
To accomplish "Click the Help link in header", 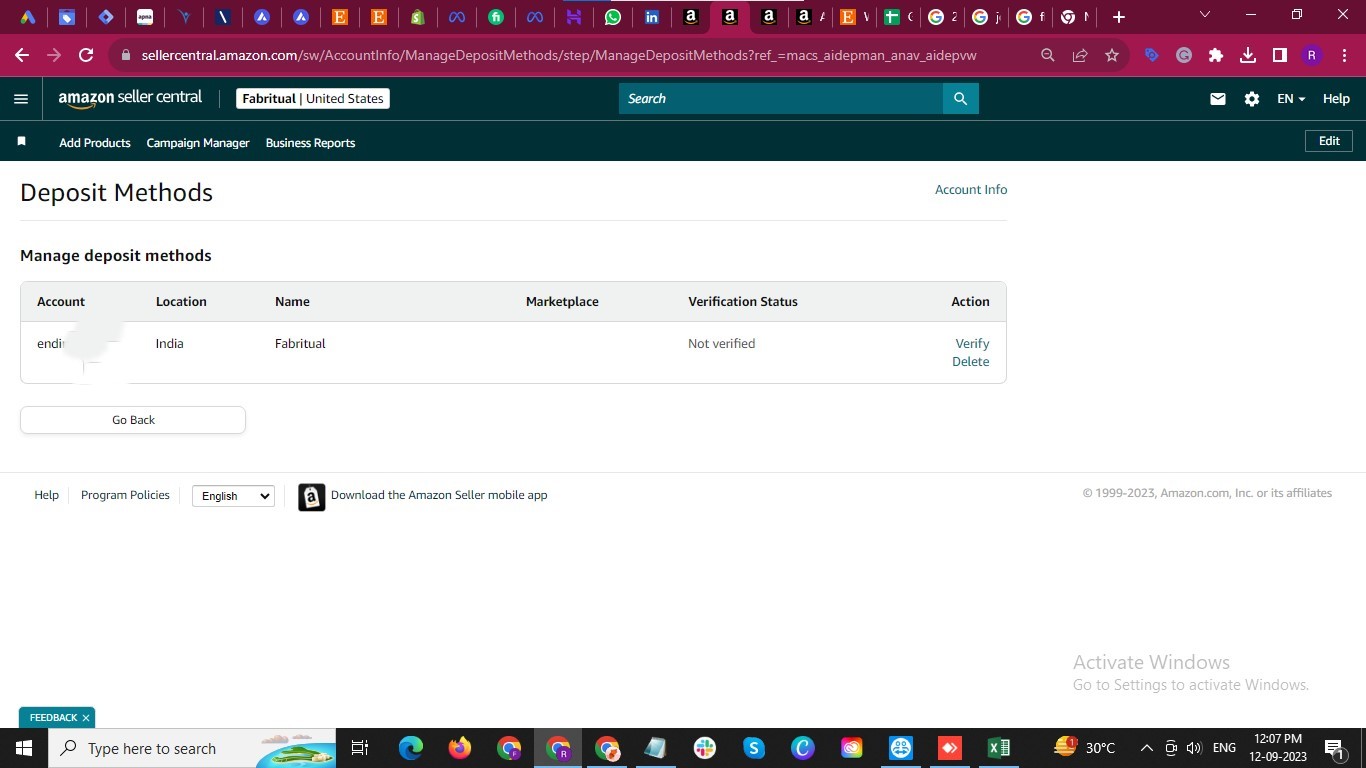I will (x=1336, y=99).
